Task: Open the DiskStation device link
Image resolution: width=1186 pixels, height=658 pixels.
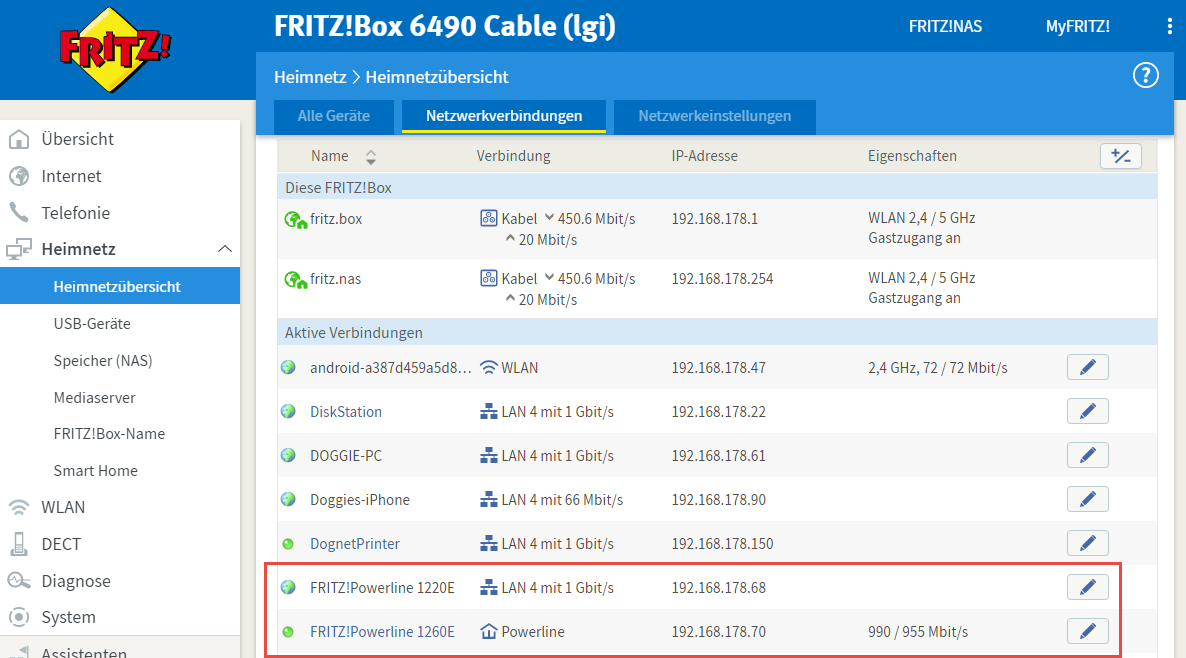Action: pos(346,411)
